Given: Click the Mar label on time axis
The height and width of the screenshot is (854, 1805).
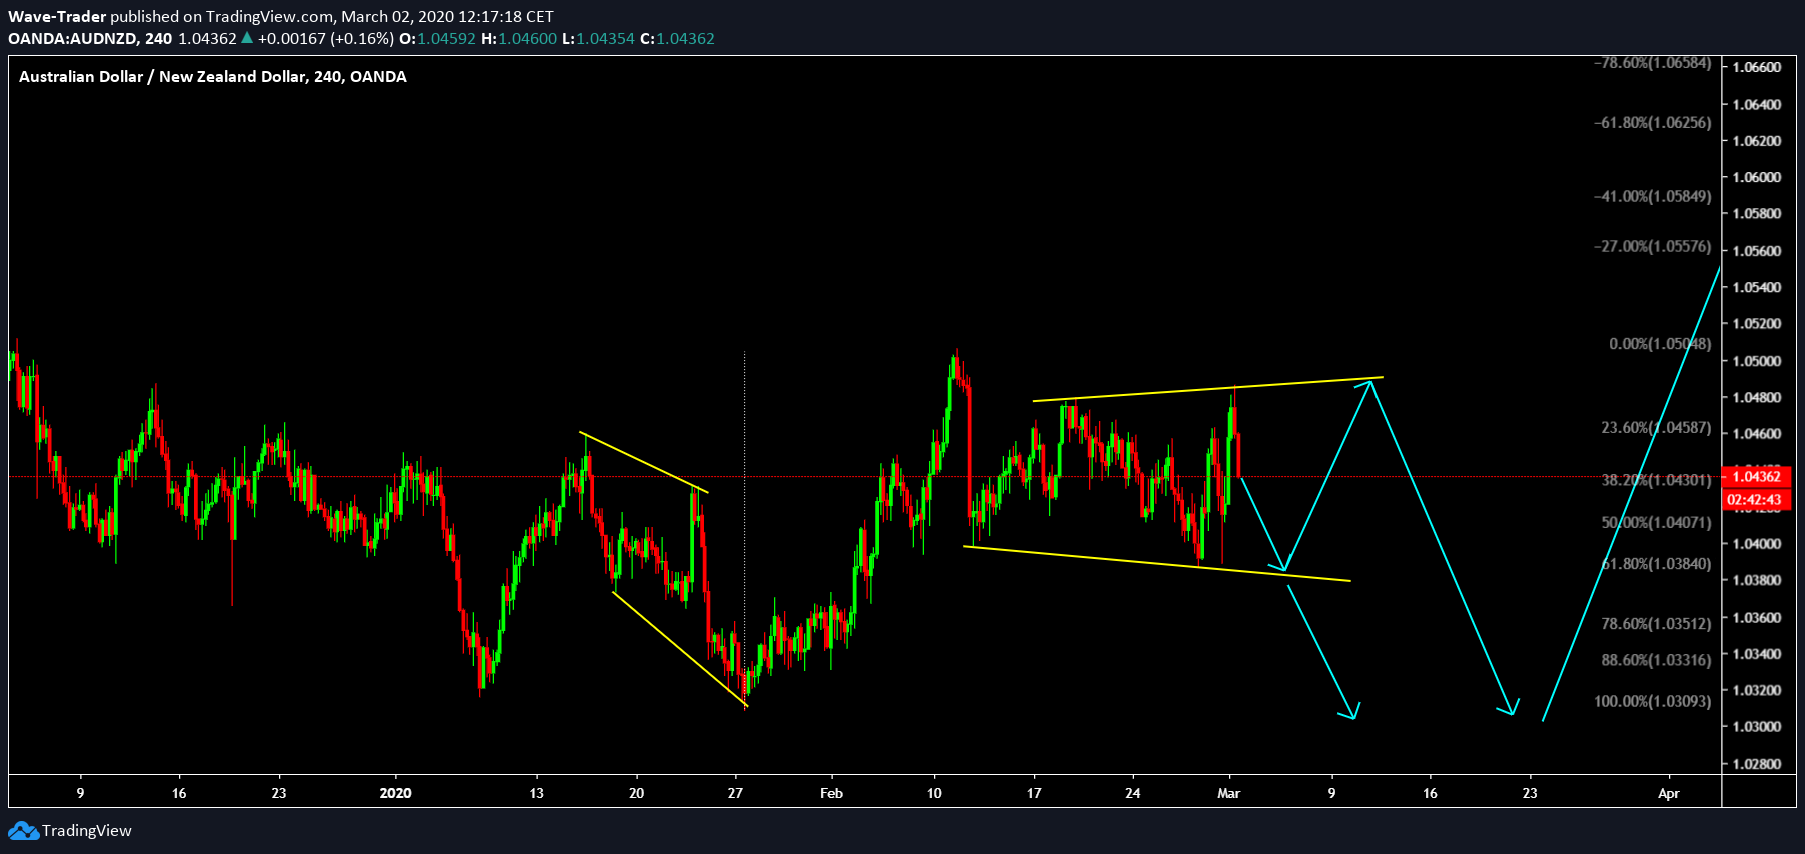Looking at the screenshot, I should click(1229, 793).
